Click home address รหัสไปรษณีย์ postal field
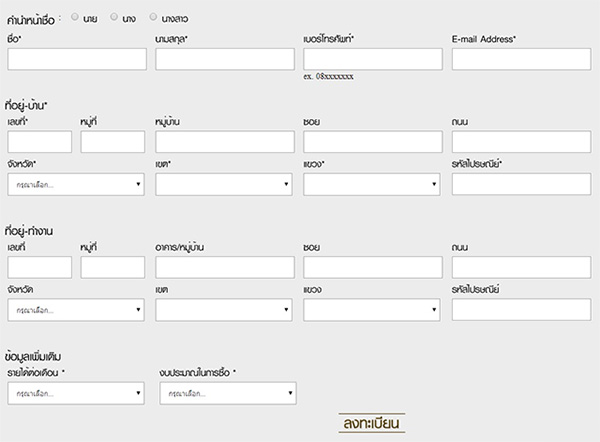Screen dimensions: 600x442 [x=521, y=184]
